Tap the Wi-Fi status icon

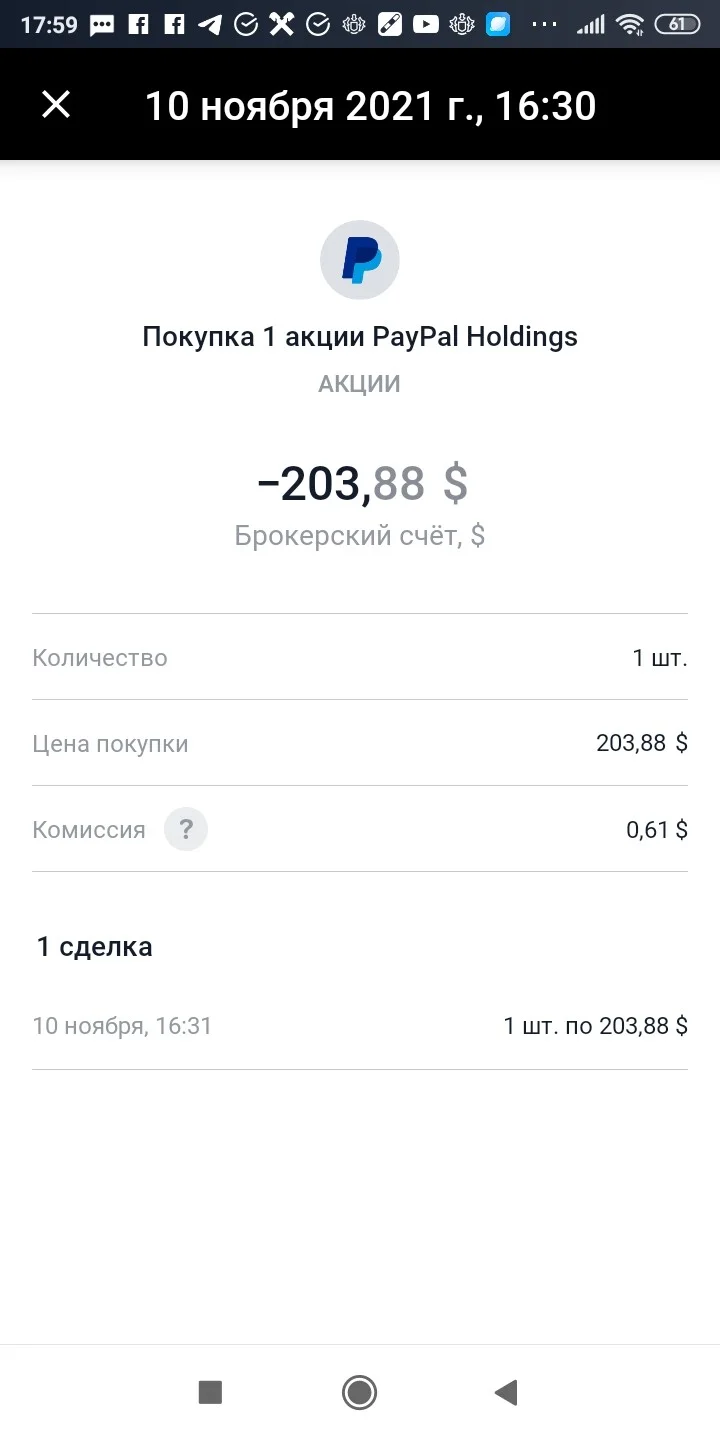click(630, 25)
